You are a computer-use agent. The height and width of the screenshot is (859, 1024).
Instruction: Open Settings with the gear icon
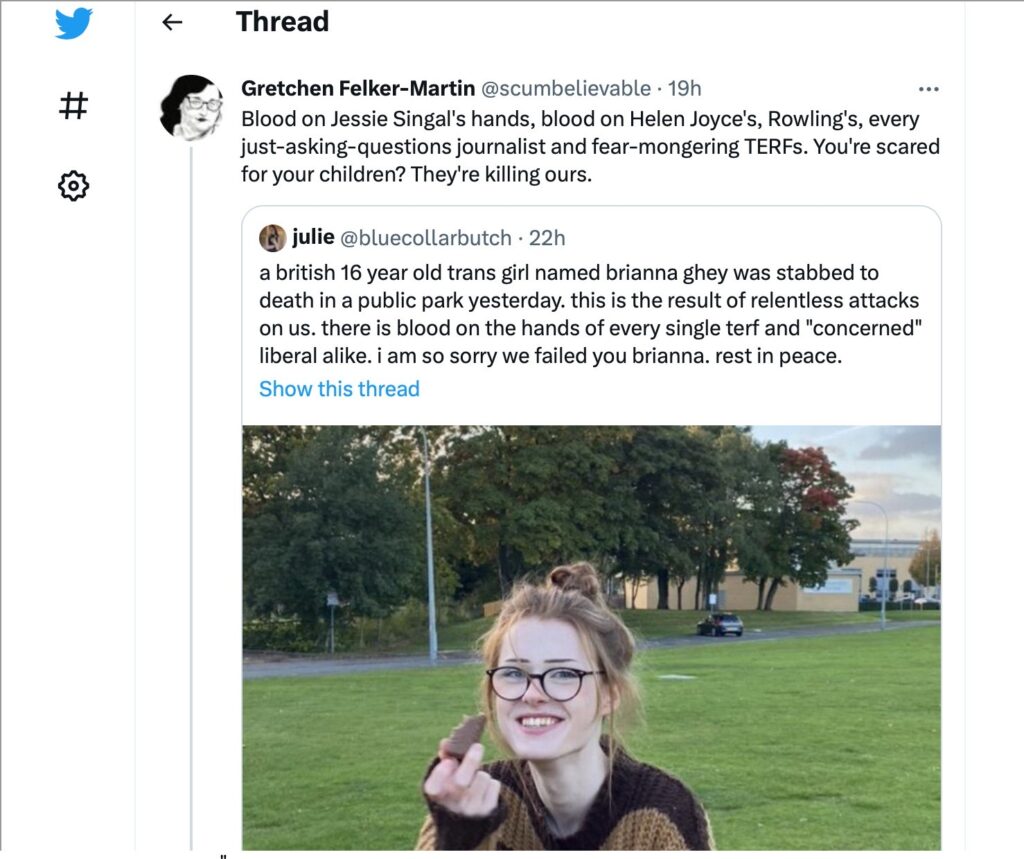73,185
